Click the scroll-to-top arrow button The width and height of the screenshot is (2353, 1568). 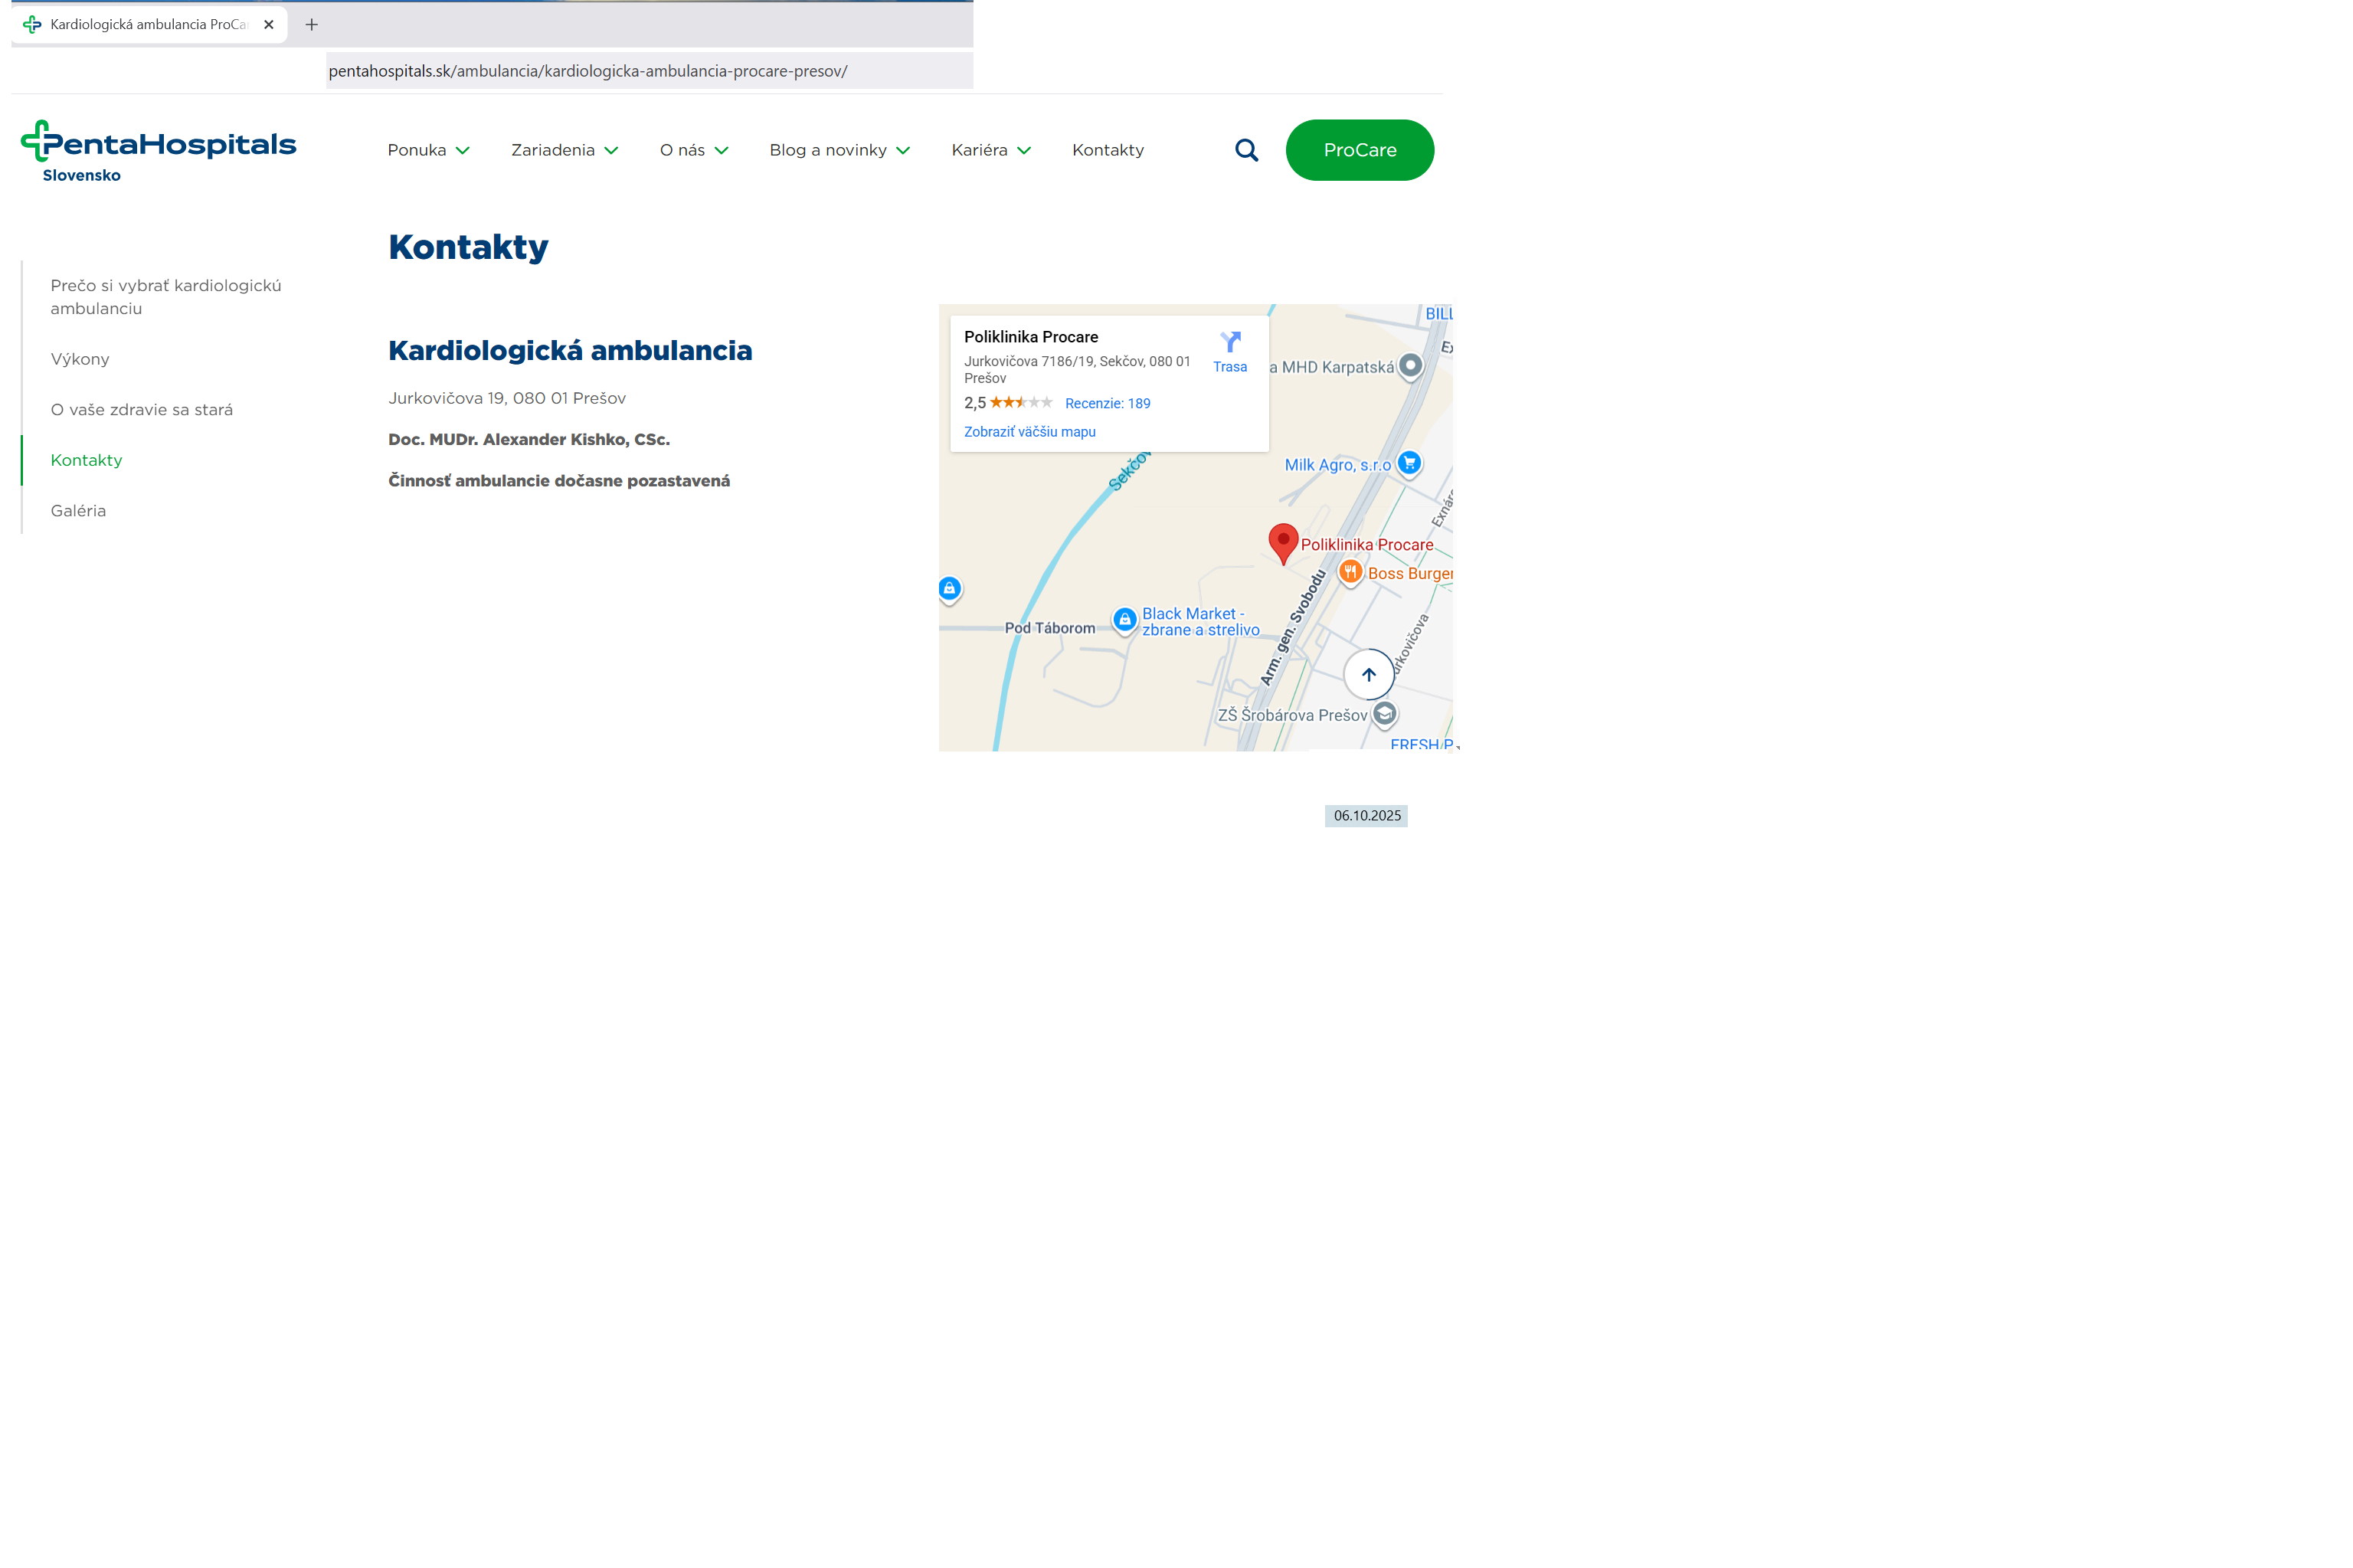(x=1368, y=675)
